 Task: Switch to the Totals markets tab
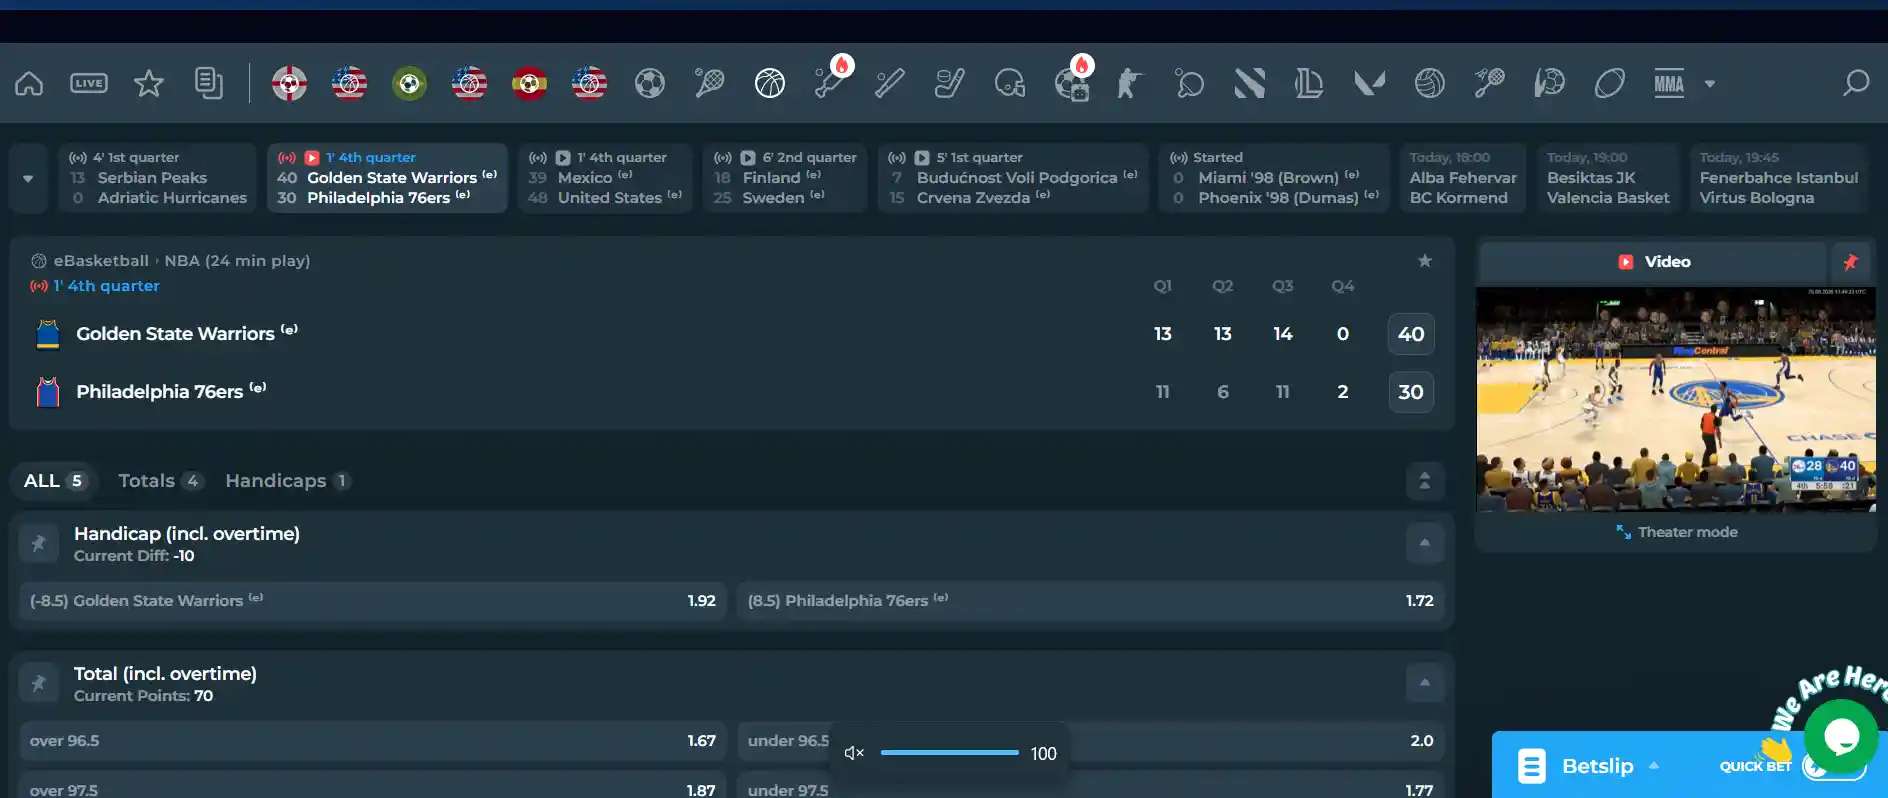pyautogui.click(x=161, y=481)
